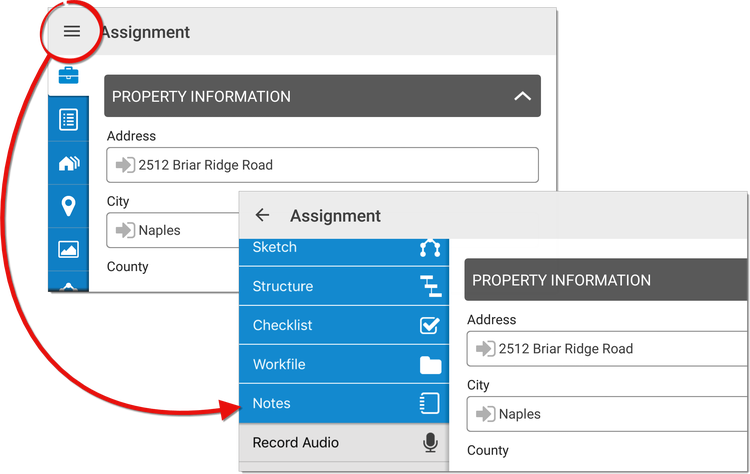Viewport: 750px width, 474px height.
Task: Open the hamburger menu in back Assignment window
Action: coord(72,32)
